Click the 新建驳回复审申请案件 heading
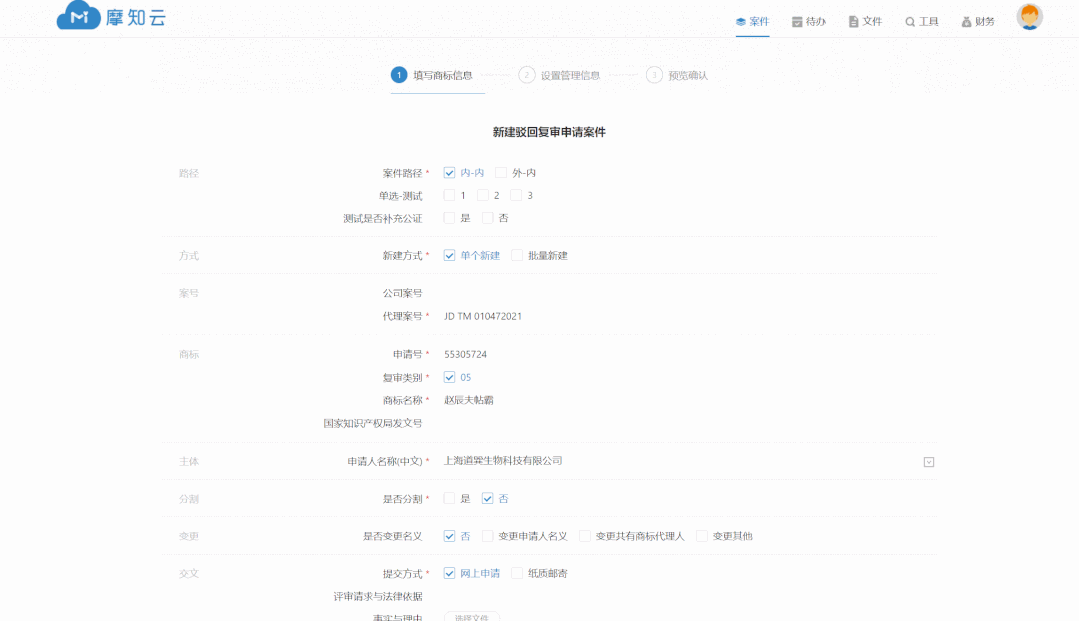This screenshot has height=621, width=1079. (x=549, y=132)
